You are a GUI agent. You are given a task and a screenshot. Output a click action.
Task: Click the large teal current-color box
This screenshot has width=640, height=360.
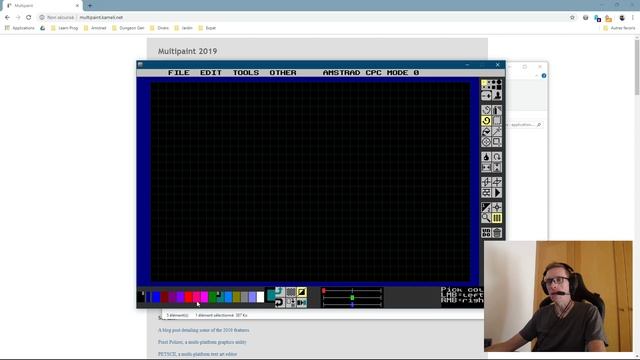[x=271, y=295]
